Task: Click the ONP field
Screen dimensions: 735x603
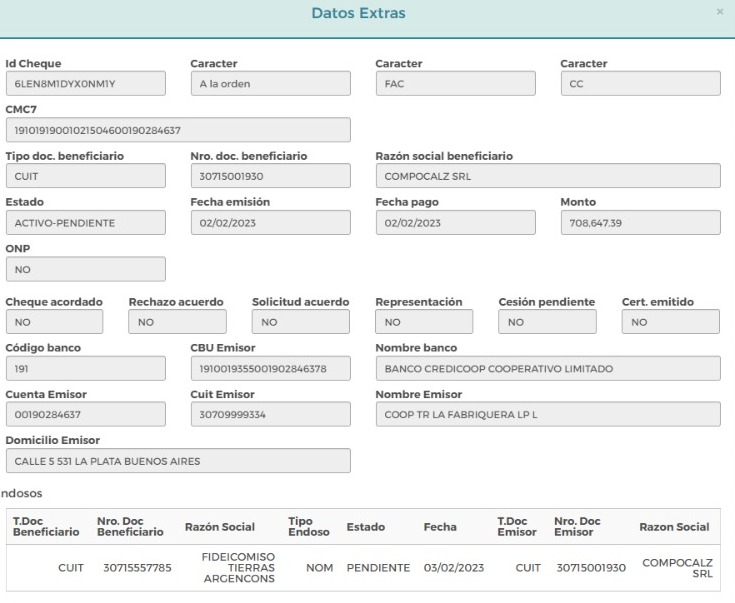Action: pos(86,269)
